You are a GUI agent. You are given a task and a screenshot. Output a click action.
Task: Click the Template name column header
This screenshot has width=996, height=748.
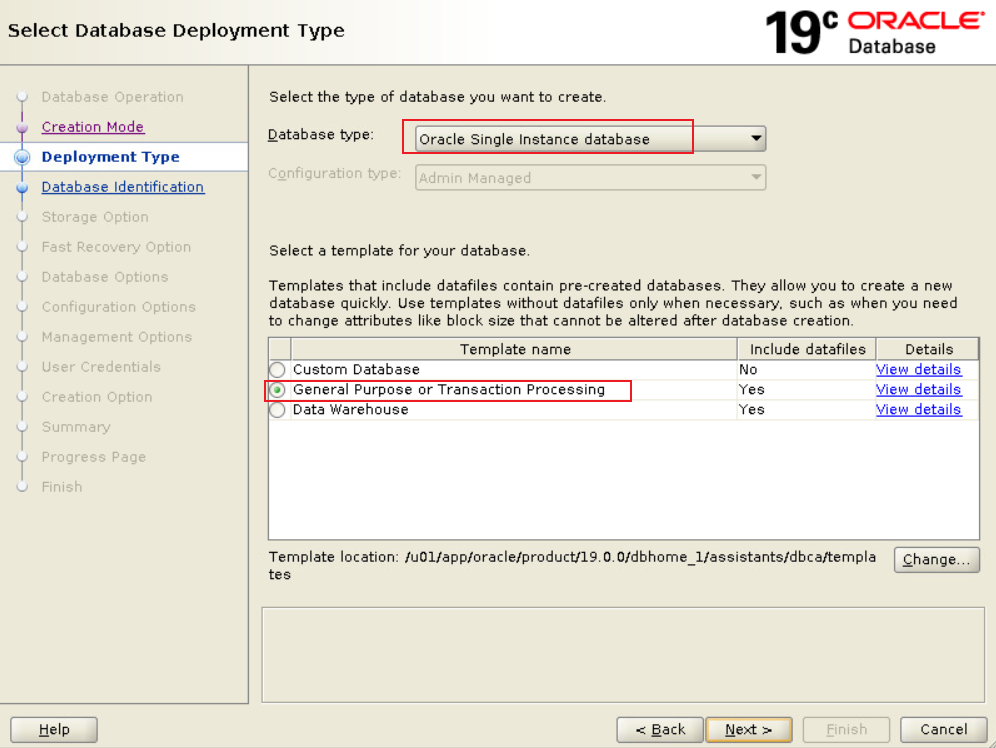(514, 349)
